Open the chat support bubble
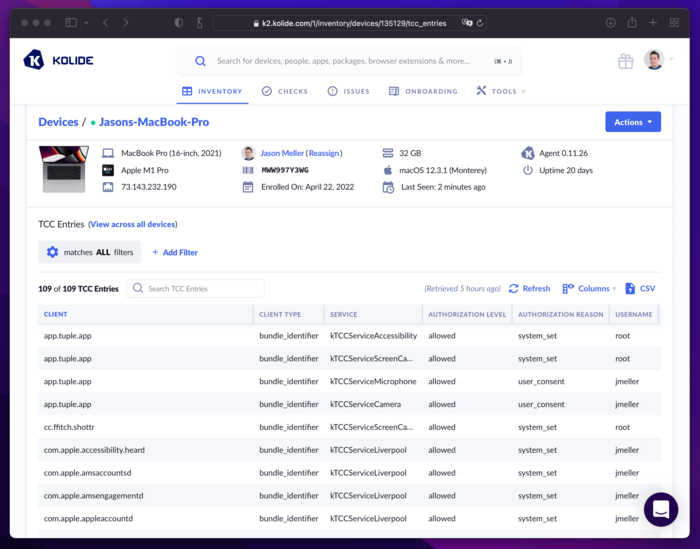Screen dimensions: 700x549 661,509
